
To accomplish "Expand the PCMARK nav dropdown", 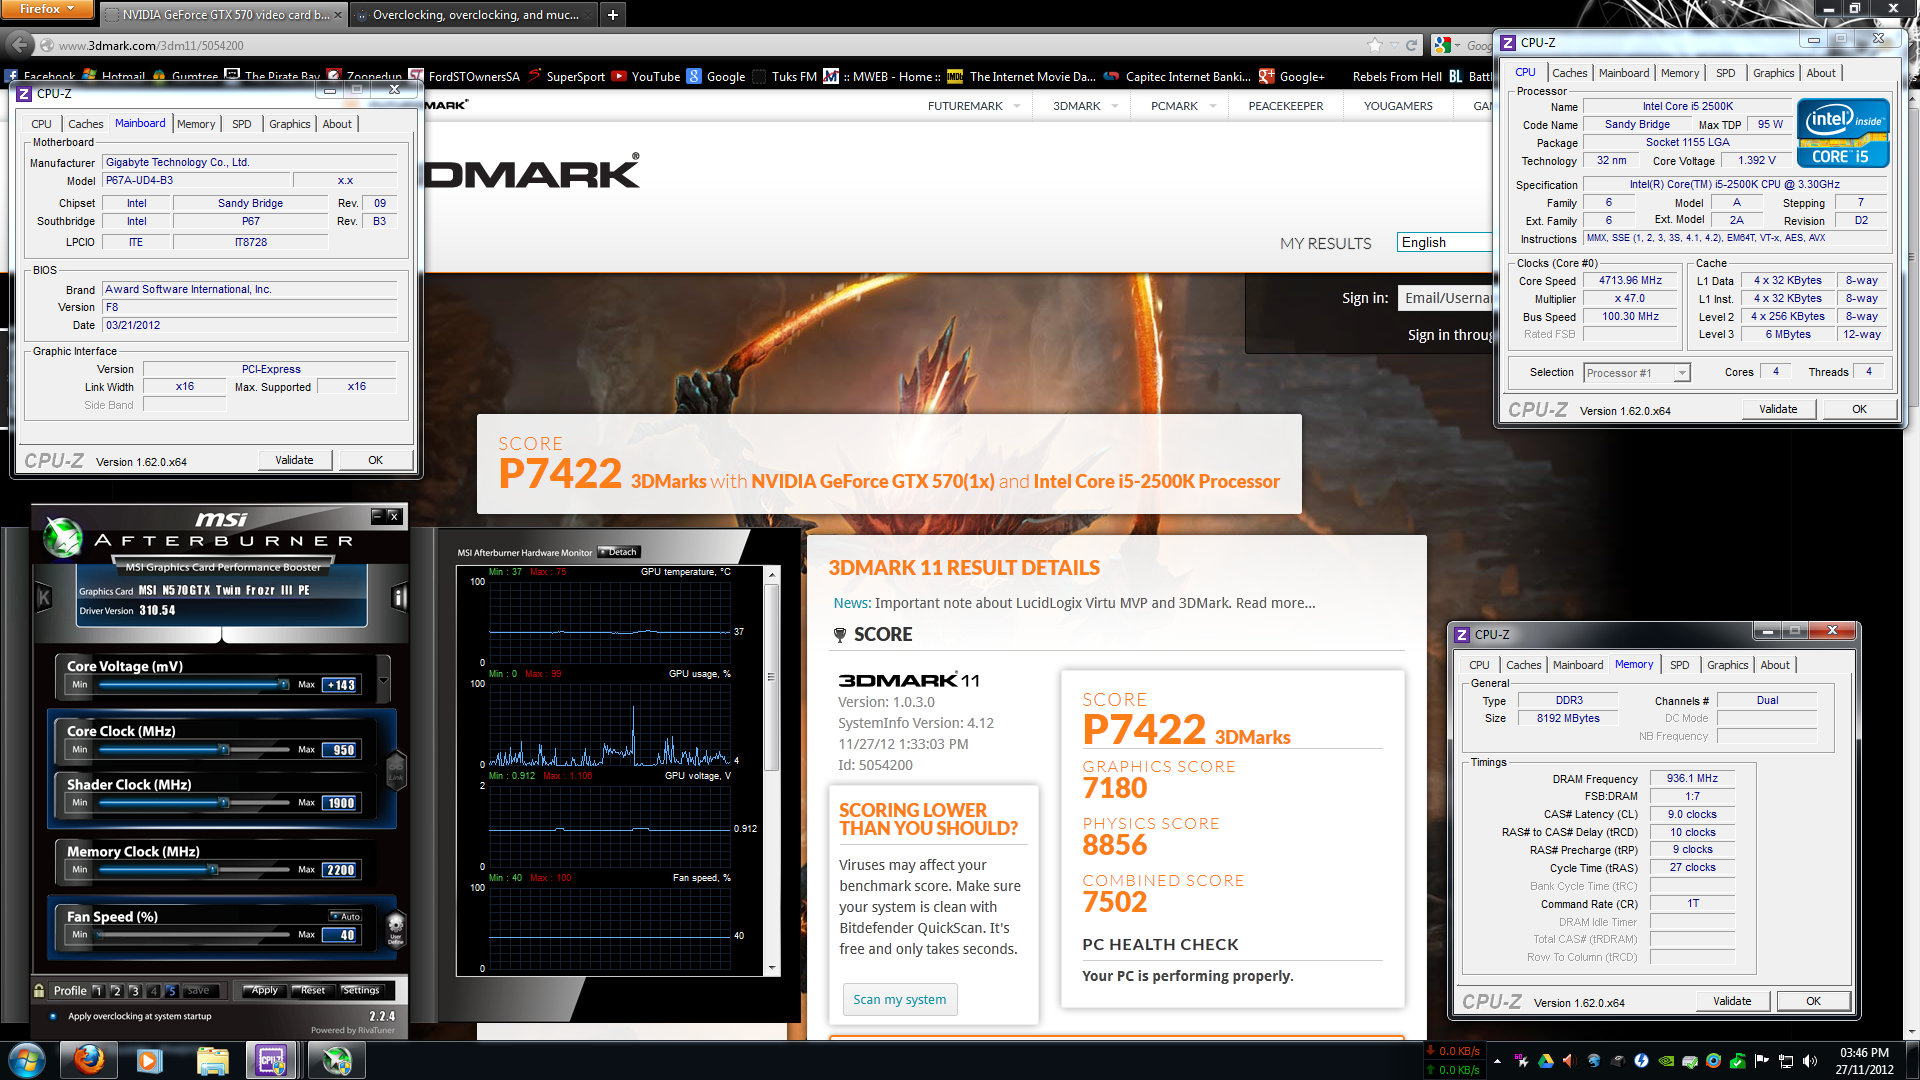I will (1212, 106).
